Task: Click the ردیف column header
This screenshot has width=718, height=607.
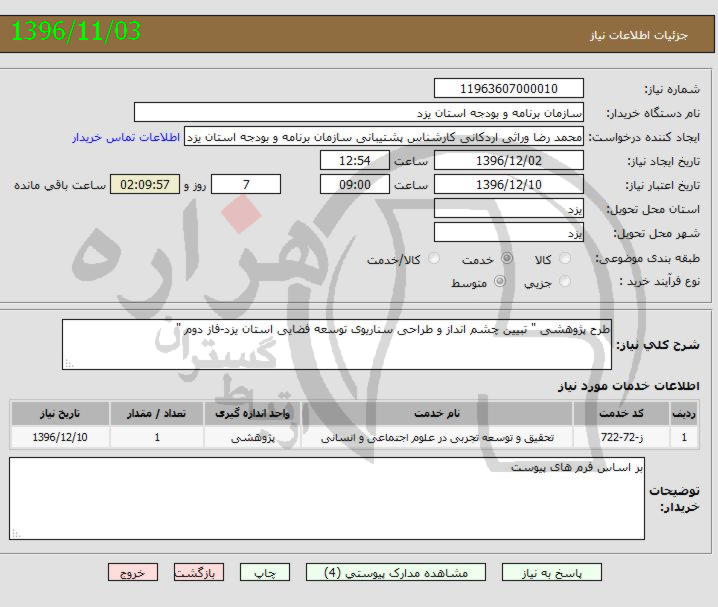Action: coord(684,413)
